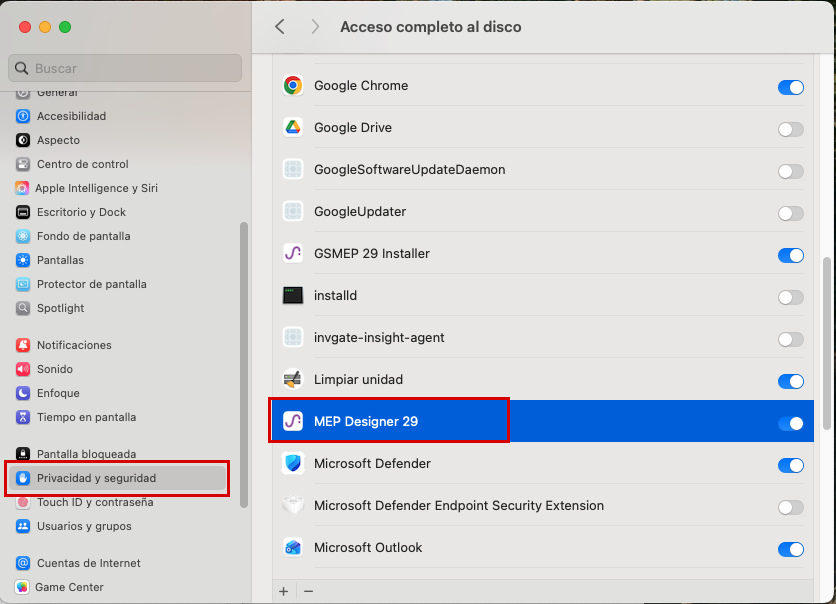Viewport: 836px width, 604px height.
Task: Remove selected app with the minus button
Action: coord(308,591)
